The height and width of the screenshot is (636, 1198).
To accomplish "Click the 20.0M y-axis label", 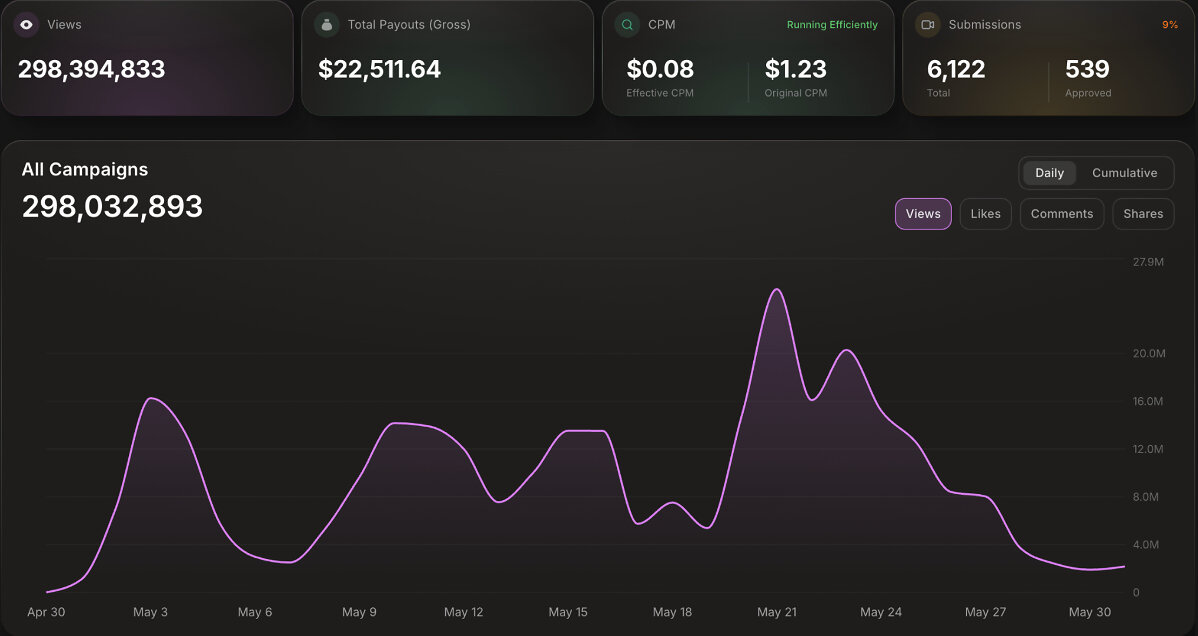I will 1149,354.
